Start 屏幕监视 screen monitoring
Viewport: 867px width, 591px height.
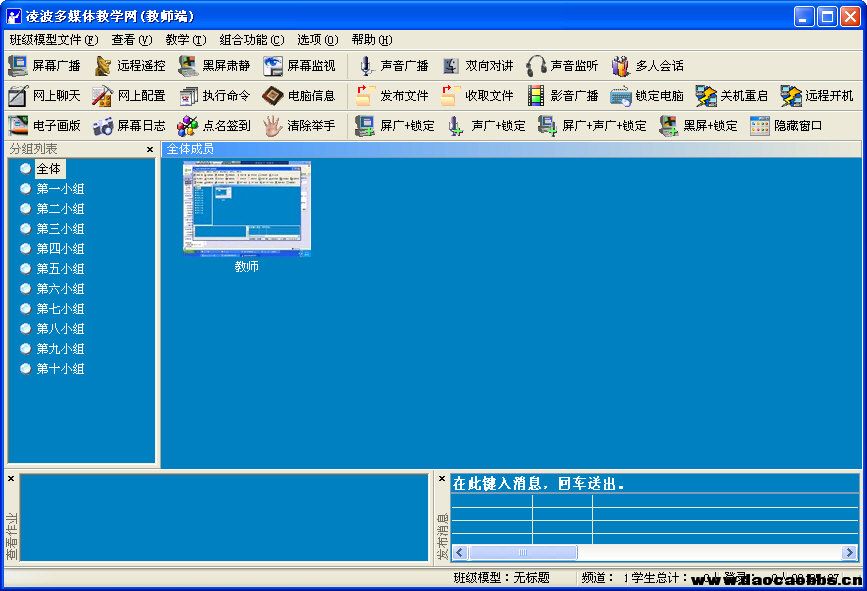273,66
